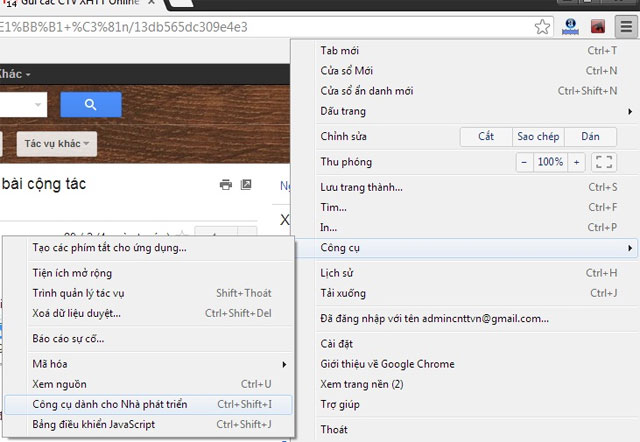Open the Khác dropdown in Google bar

15,74
